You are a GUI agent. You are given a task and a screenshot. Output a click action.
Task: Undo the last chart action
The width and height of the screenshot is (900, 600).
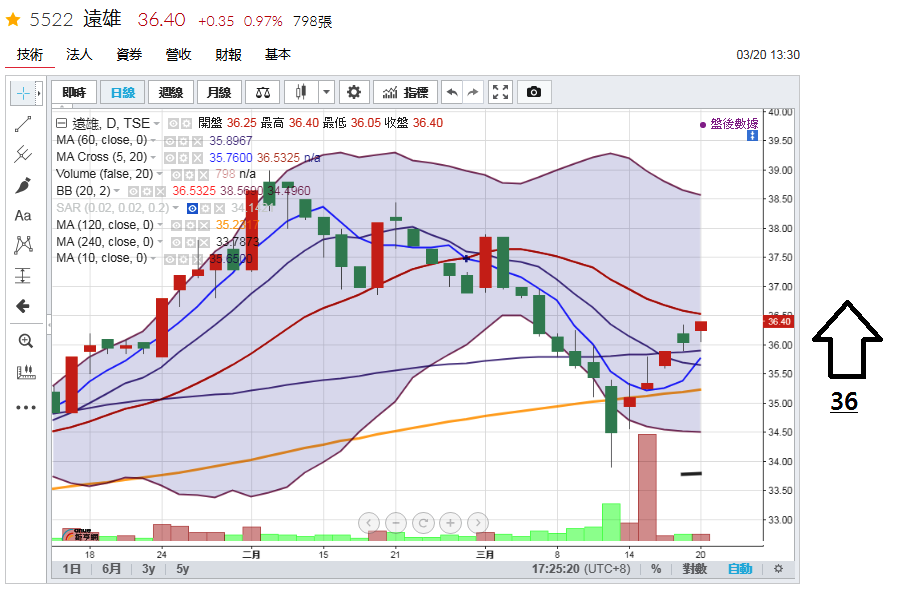point(452,92)
